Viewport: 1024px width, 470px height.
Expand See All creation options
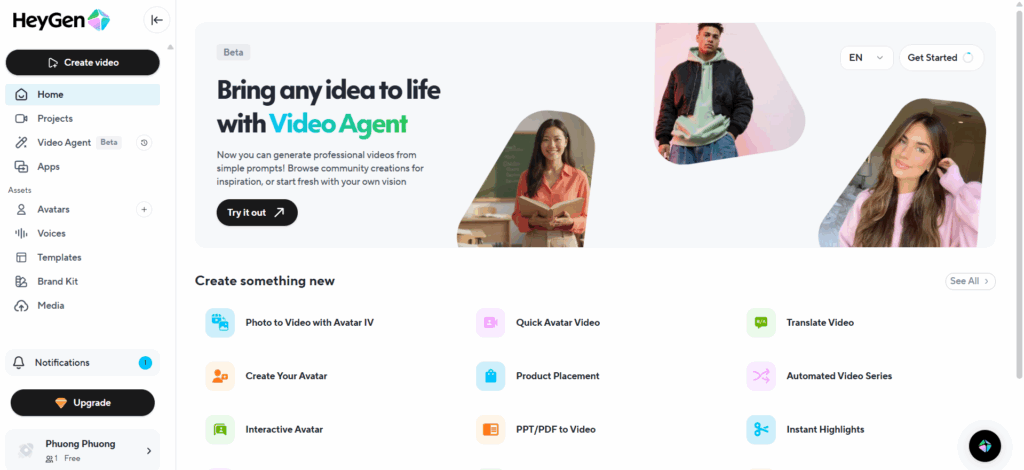[x=970, y=281]
